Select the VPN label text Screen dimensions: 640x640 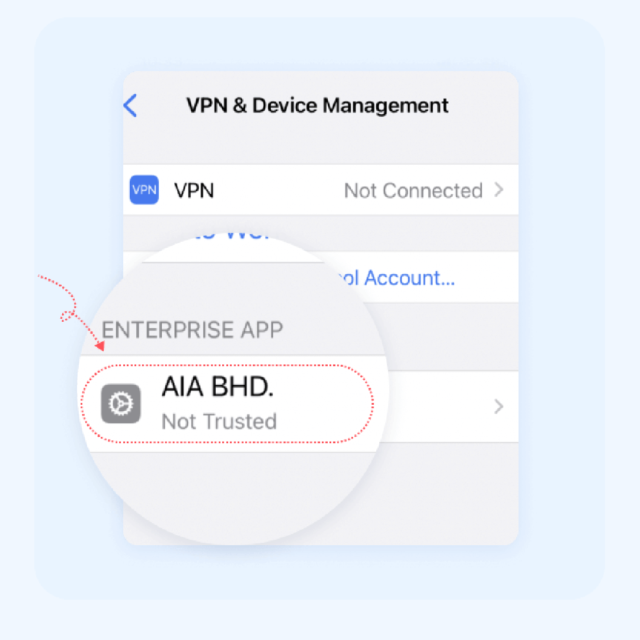[194, 191]
